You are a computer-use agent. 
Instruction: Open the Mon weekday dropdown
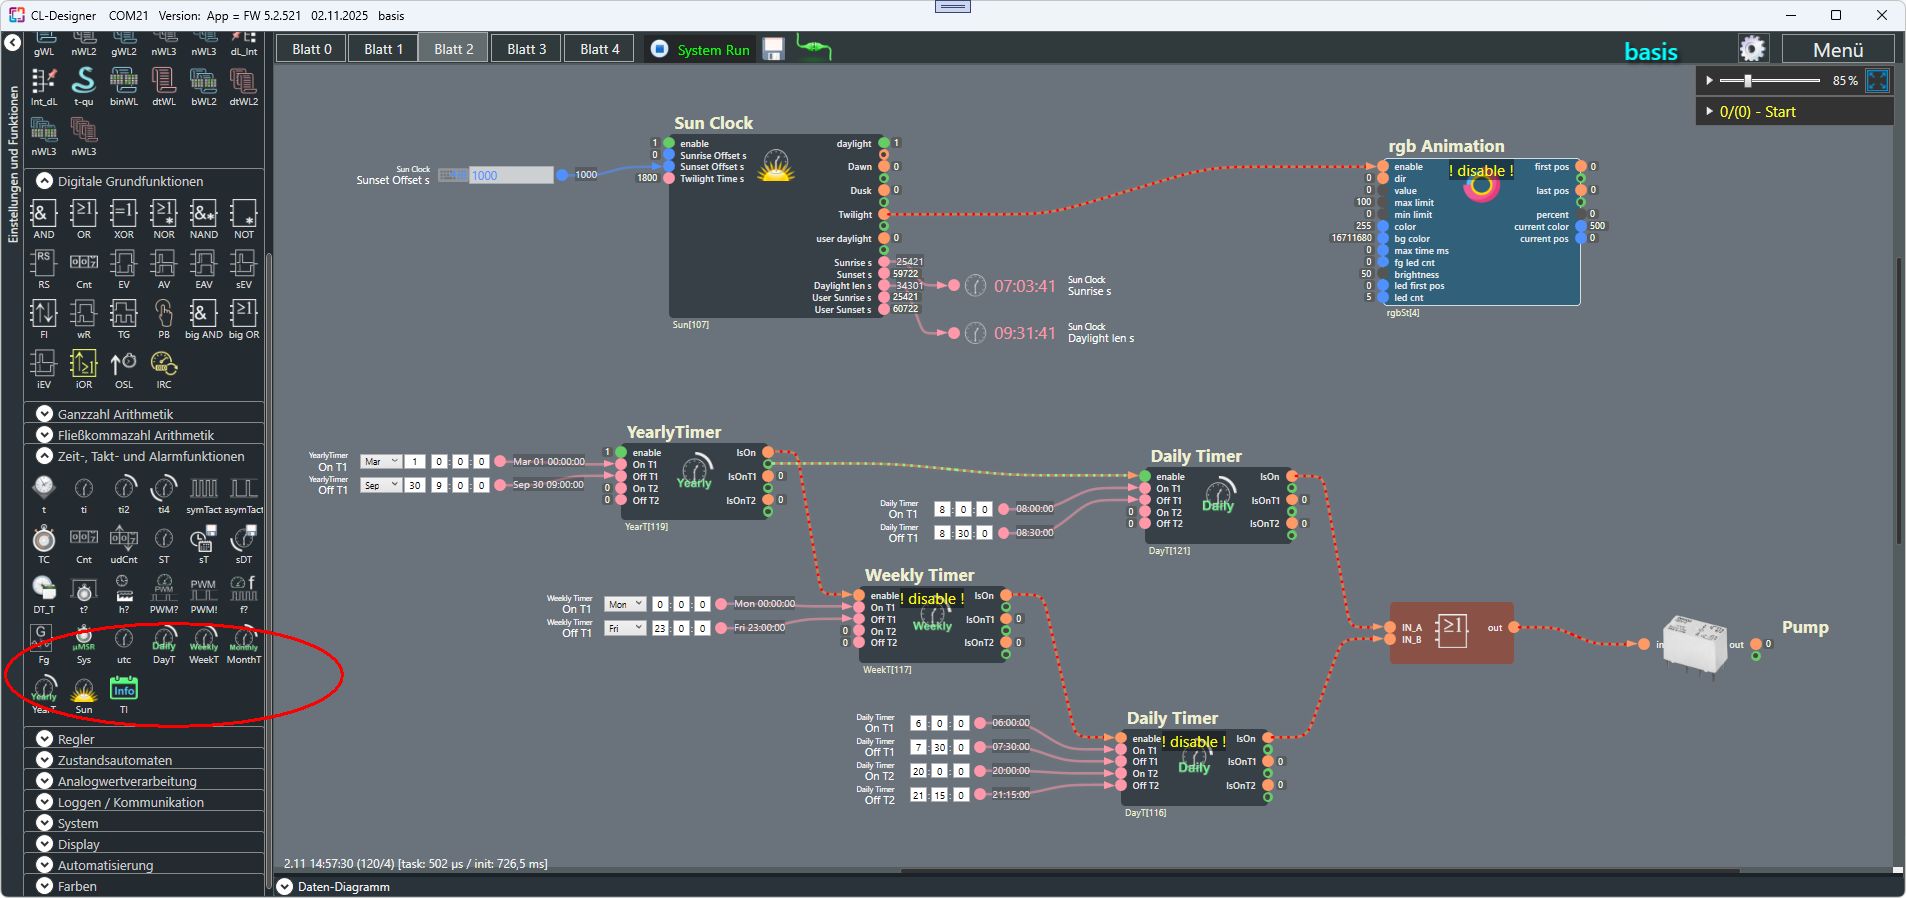pyautogui.click(x=625, y=604)
